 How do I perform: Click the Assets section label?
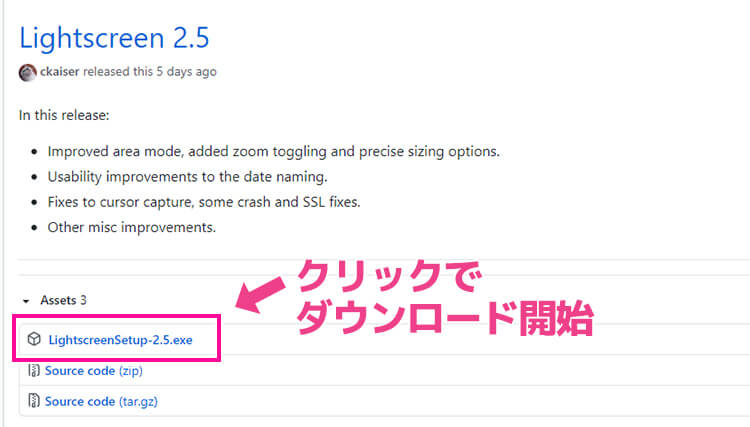point(57,300)
